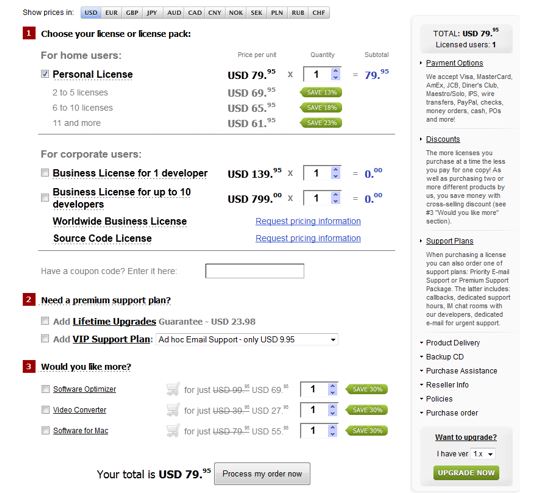
Task: Open the 'I have ver' version dropdown
Action: [x=483, y=454]
